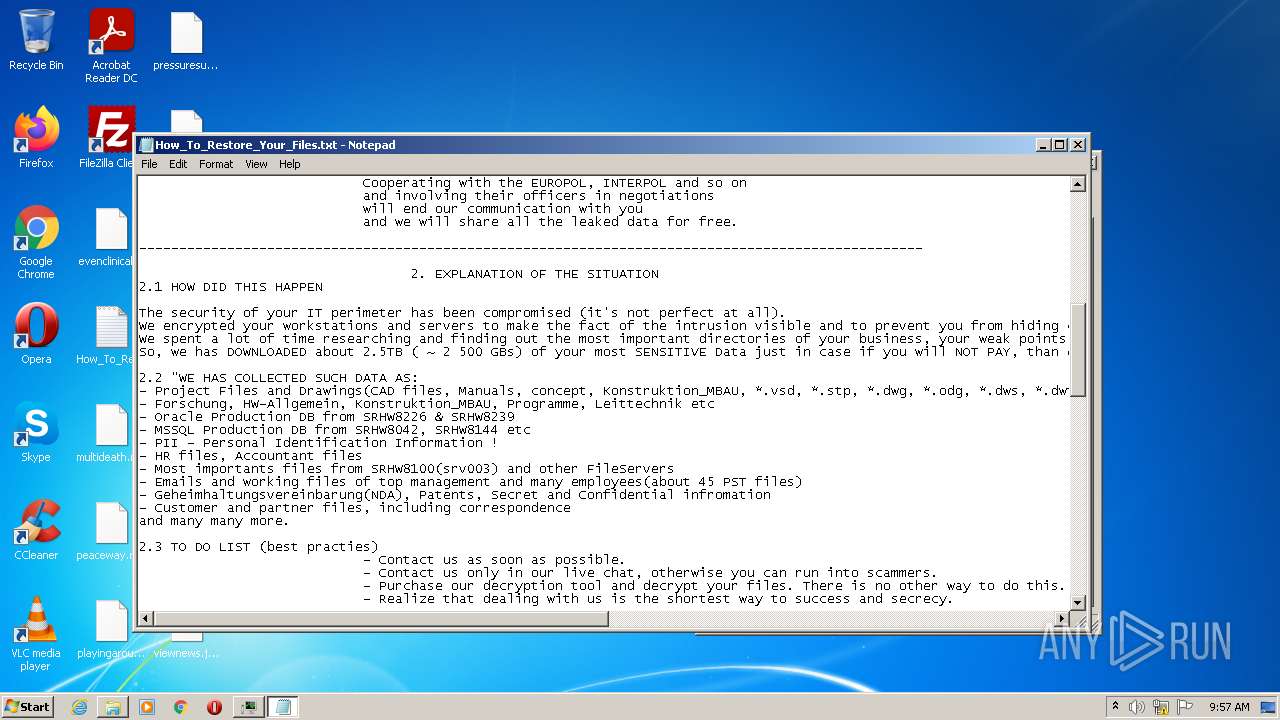The height and width of the screenshot is (720, 1280).
Task: Click the media player taskbar icon
Action: [147, 707]
